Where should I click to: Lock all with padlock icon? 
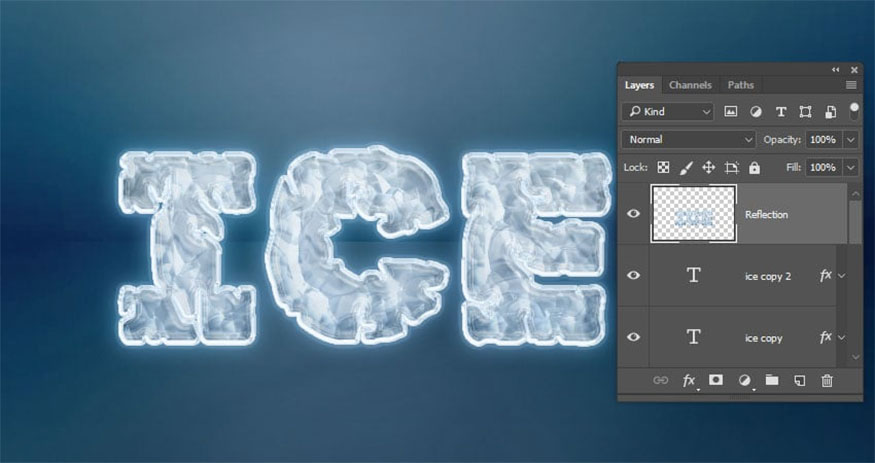[x=754, y=167]
